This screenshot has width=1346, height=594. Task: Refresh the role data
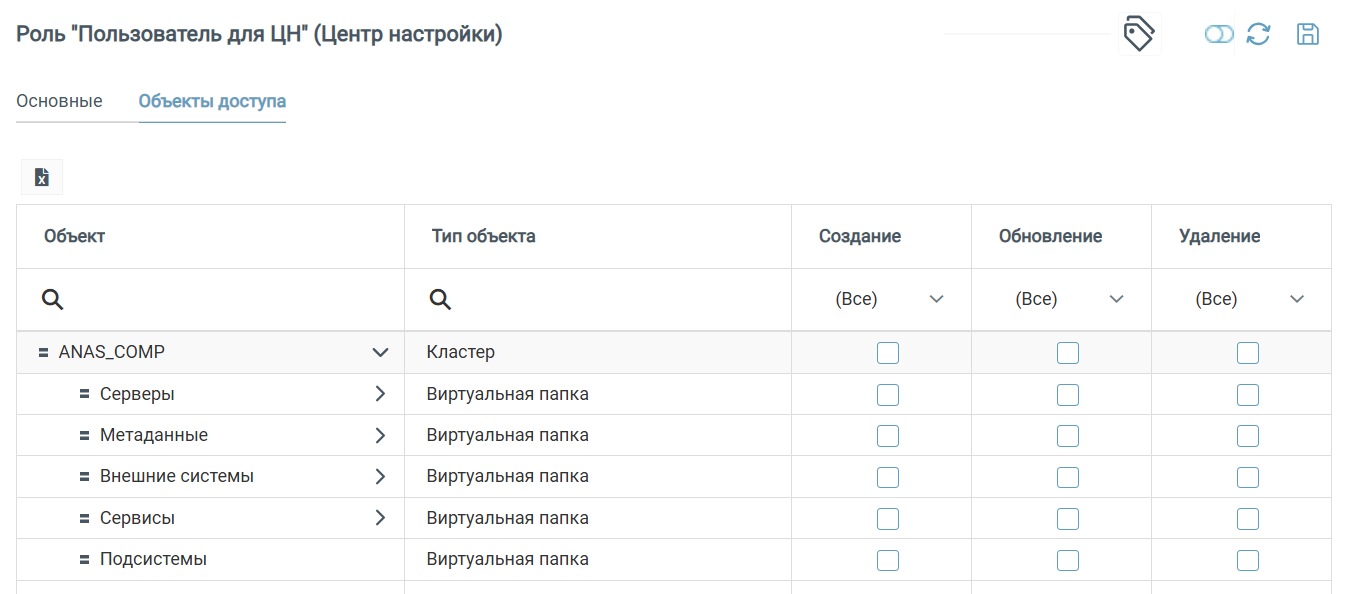pos(1259,33)
